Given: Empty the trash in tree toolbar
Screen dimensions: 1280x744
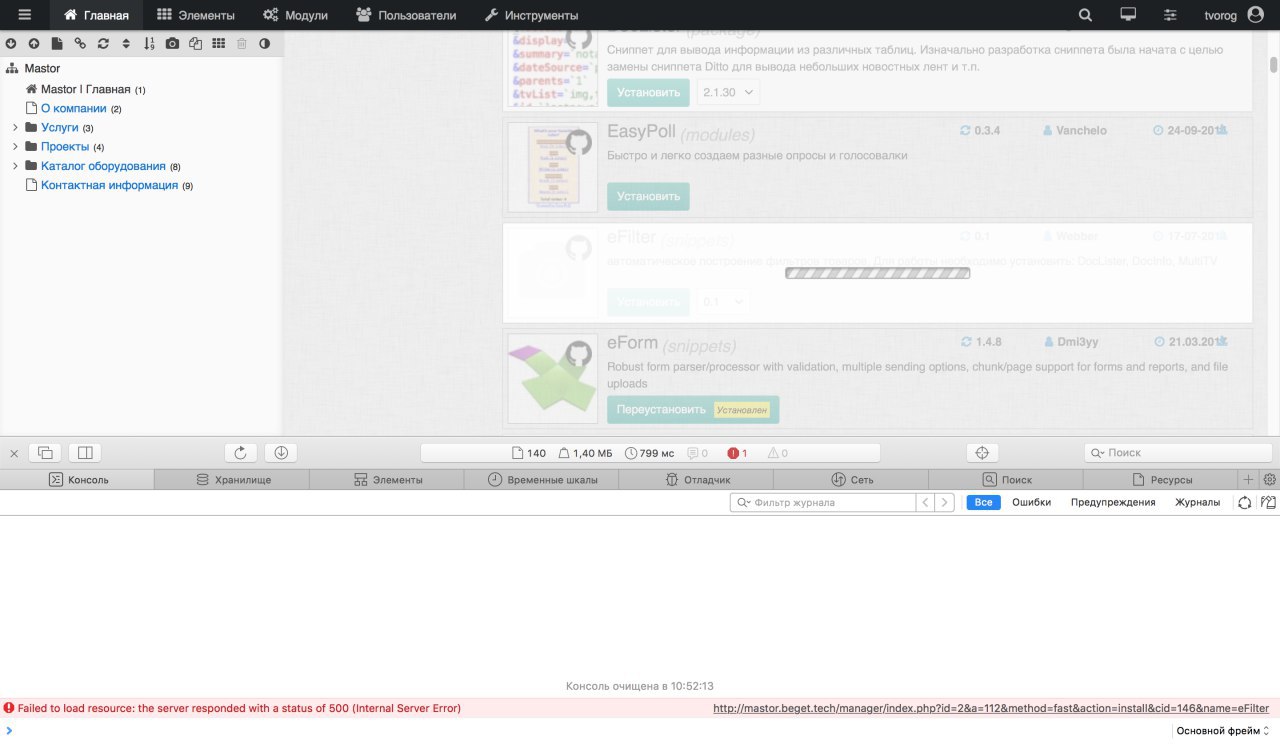Looking at the screenshot, I should (x=241, y=44).
